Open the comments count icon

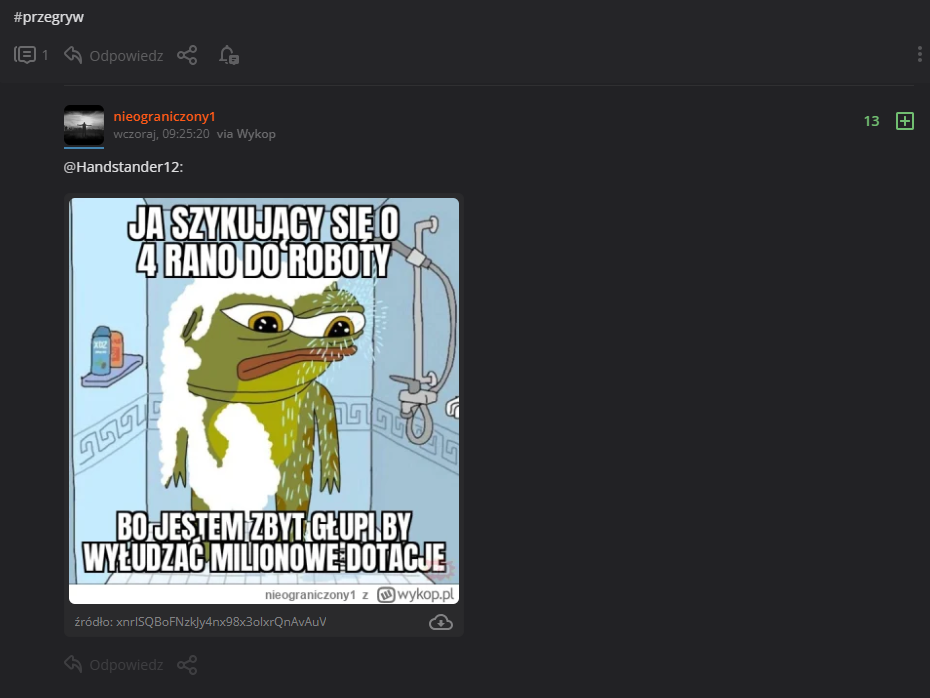(x=25, y=55)
